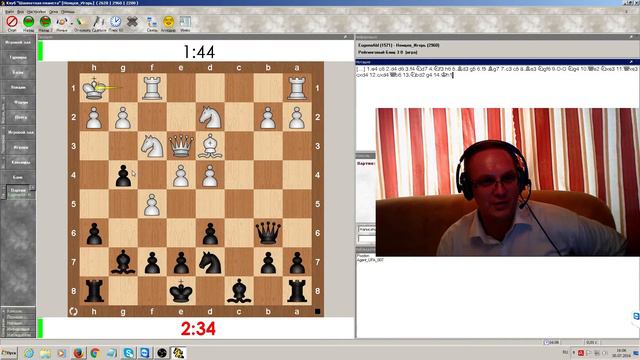
Task: Click the black square side-to-move indicator
Action: coord(318,311)
